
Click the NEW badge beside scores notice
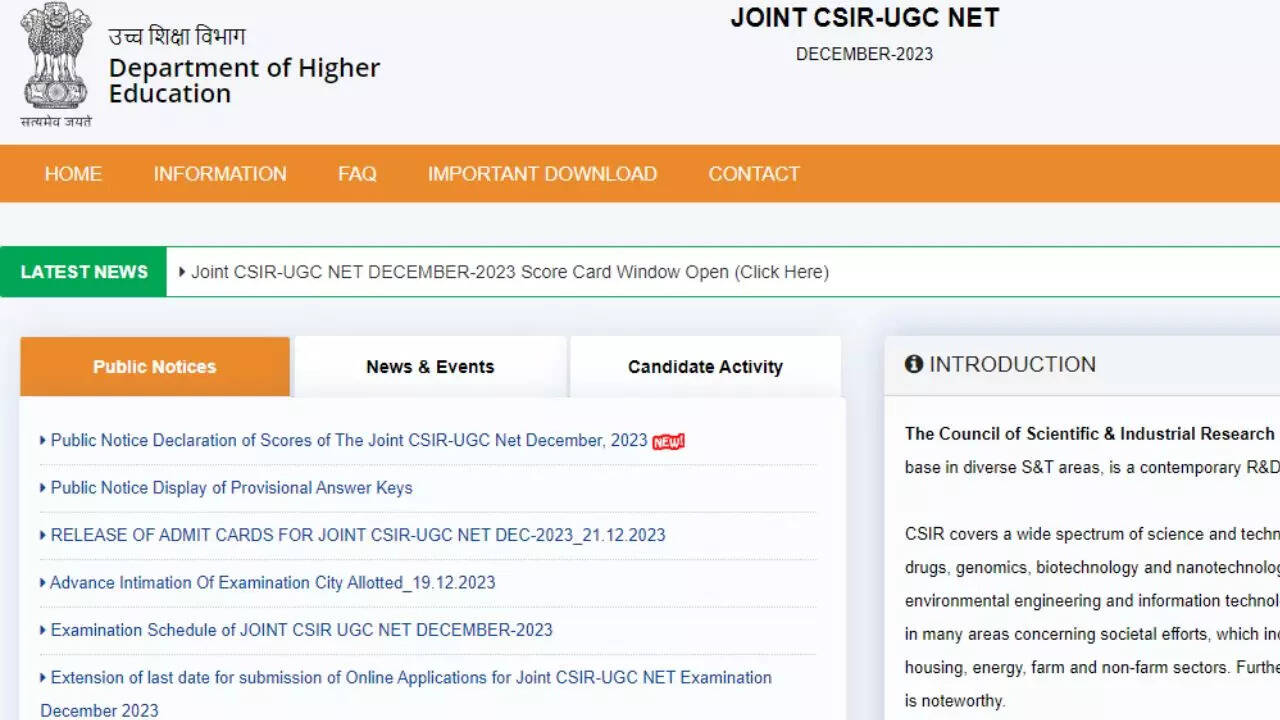point(668,442)
